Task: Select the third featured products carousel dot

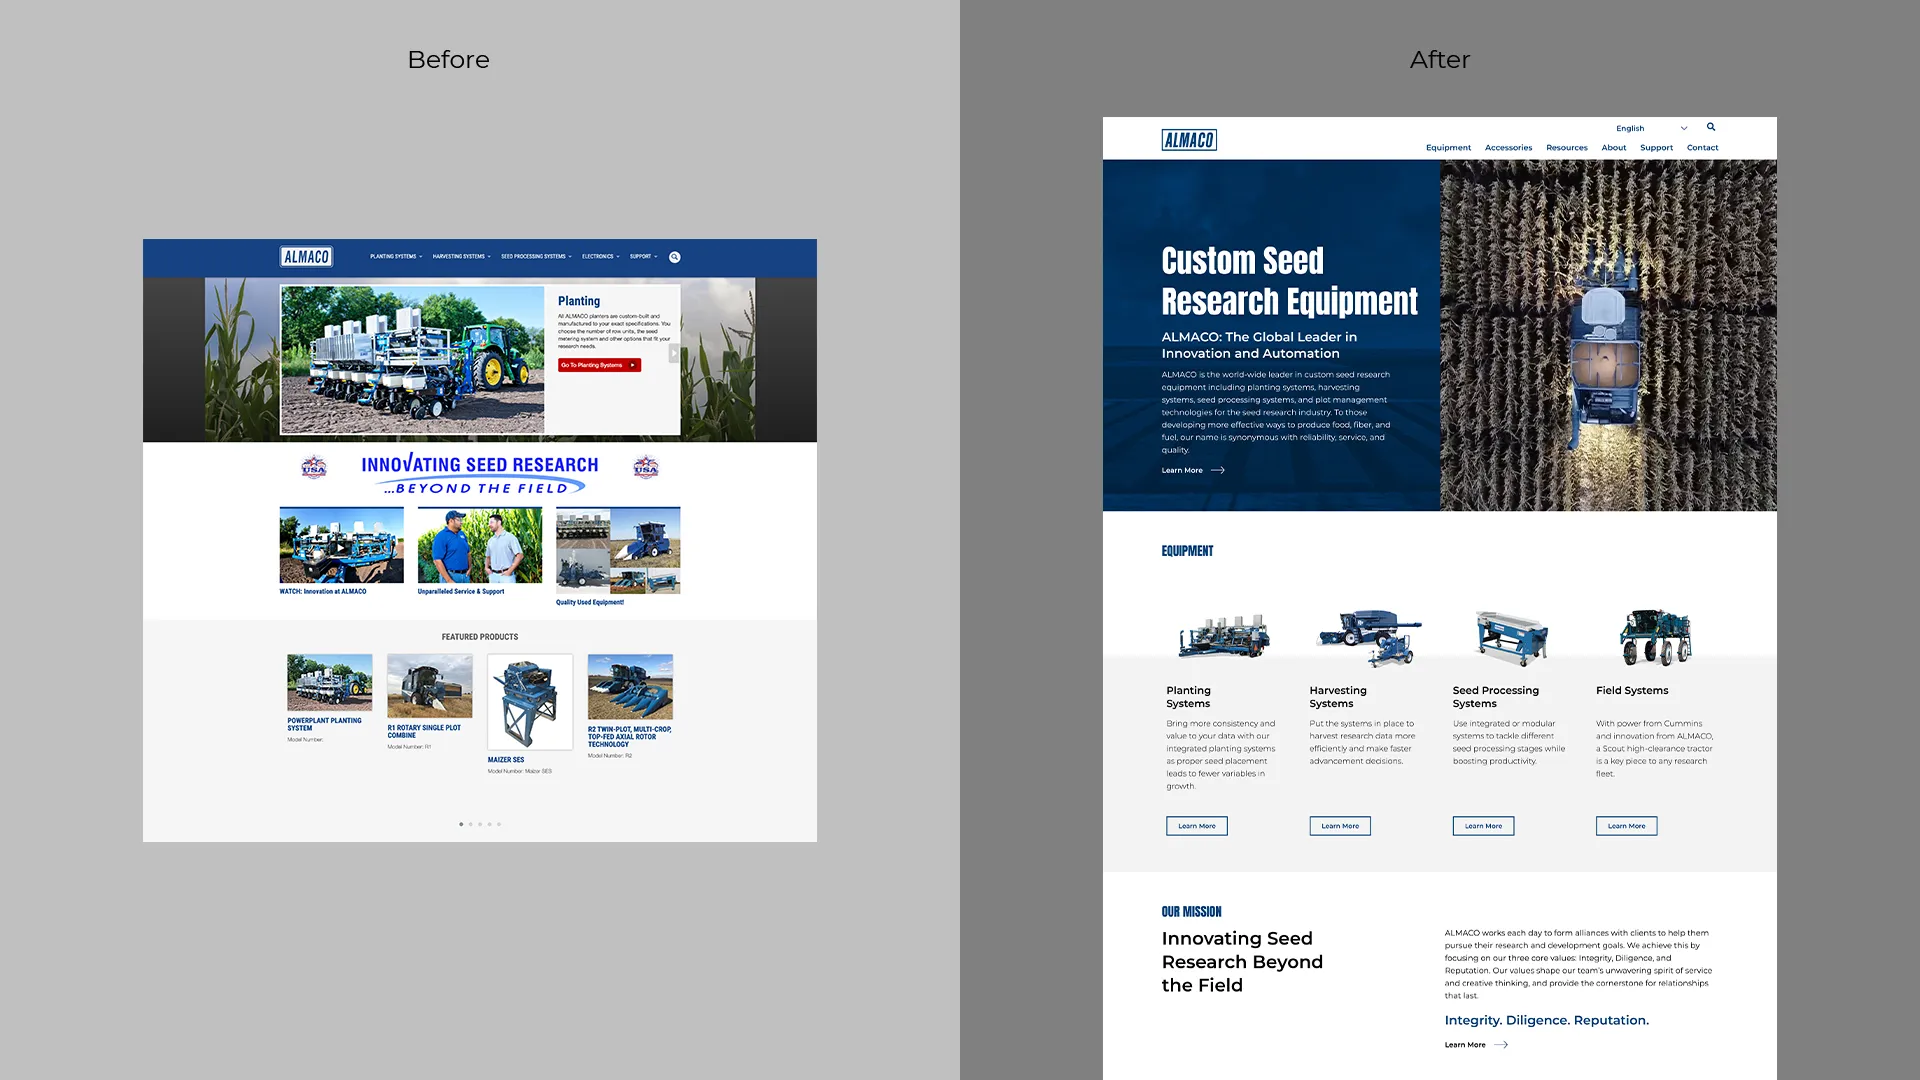Action: tap(480, 824)
